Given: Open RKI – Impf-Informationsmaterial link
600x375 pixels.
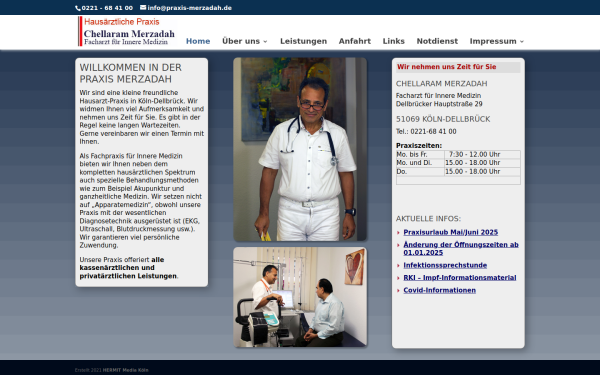Looking at the screenshot, I should (x=460, y=278).
